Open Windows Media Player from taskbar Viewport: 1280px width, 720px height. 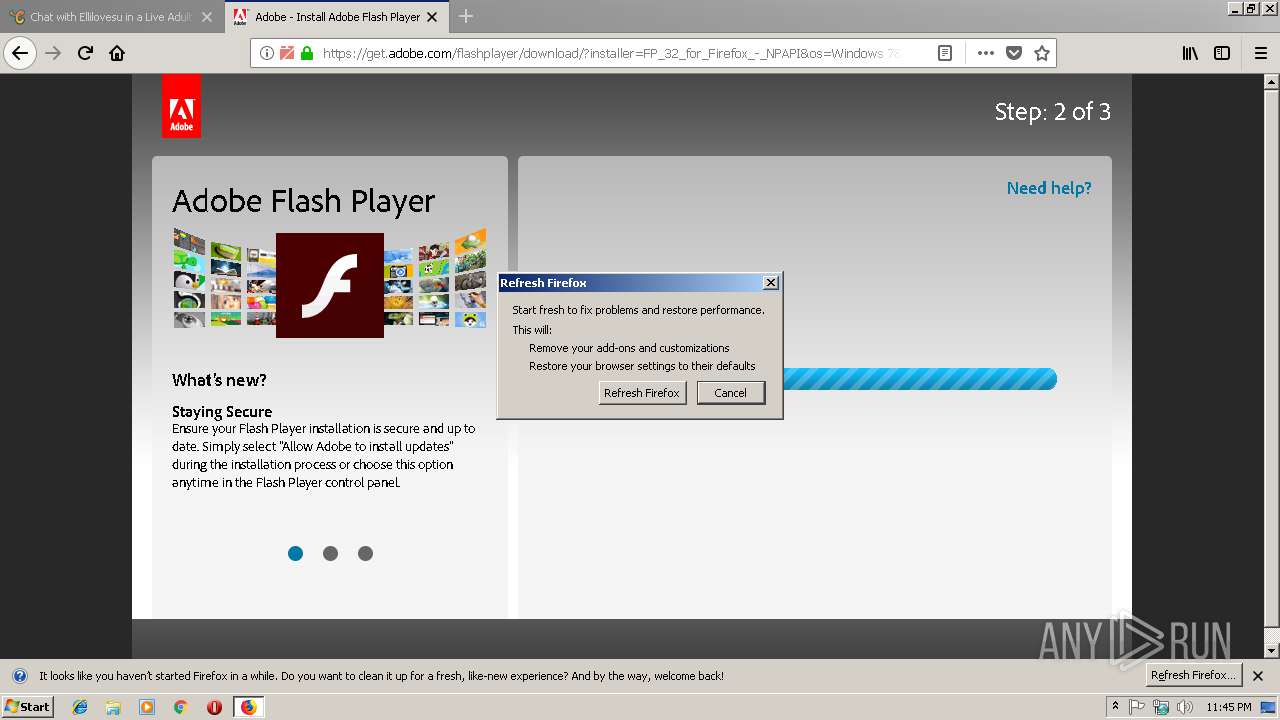147,707
